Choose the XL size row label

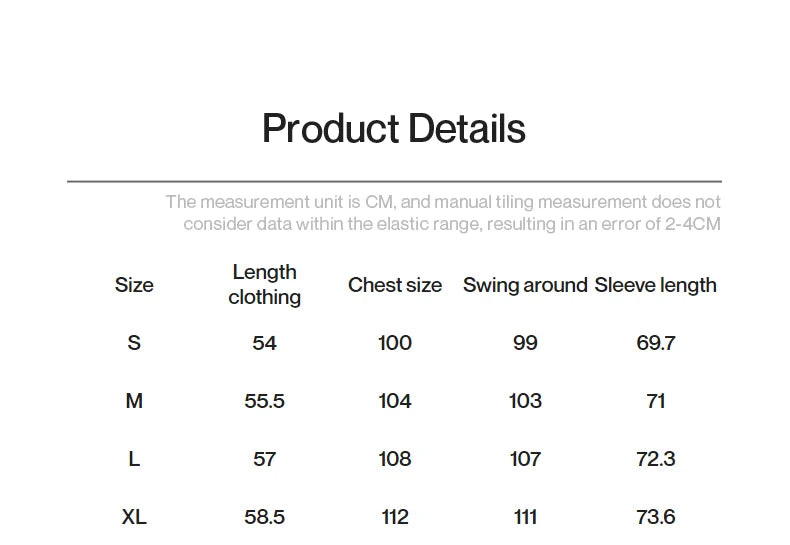(x=134, y=517)
